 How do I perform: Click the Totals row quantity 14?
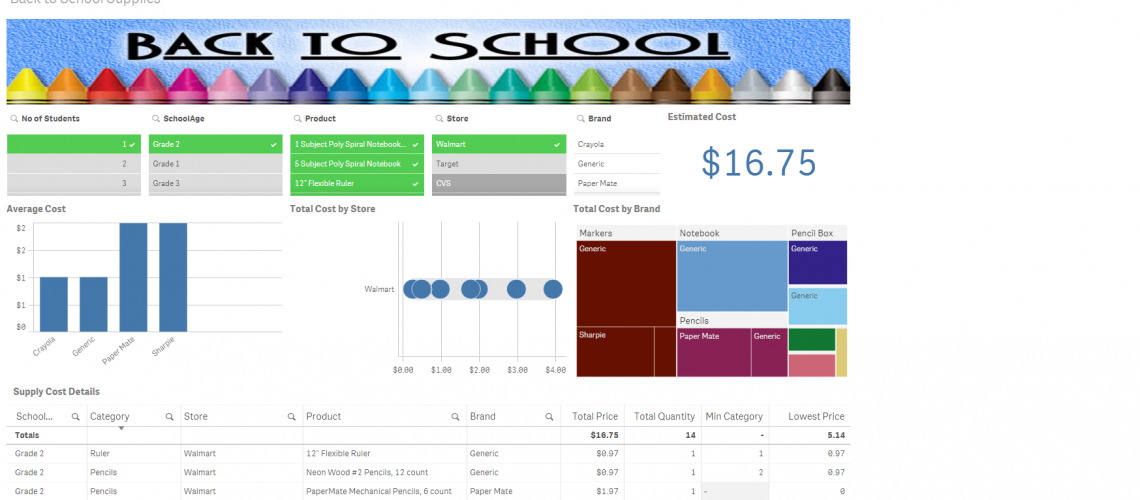(x=662, y=435)
